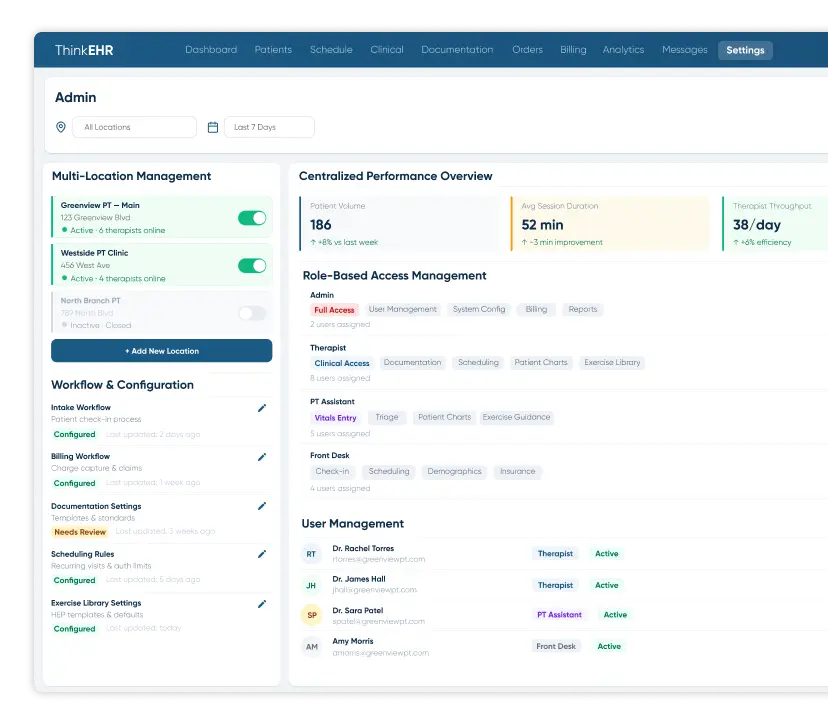828x724 pixels.
Task: Click the Add New Location button
Action: (x=162, y=351)
